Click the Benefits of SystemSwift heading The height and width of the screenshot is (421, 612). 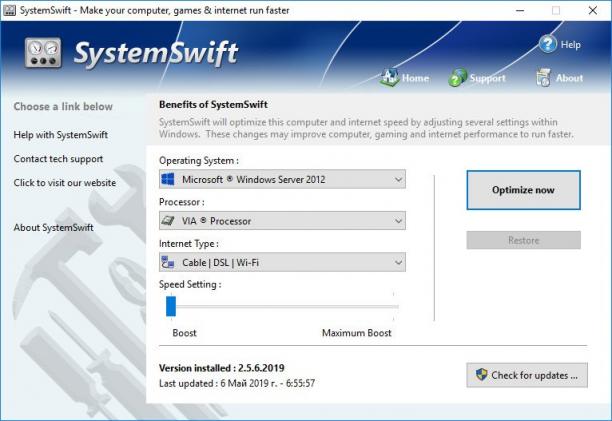point(213,105)
